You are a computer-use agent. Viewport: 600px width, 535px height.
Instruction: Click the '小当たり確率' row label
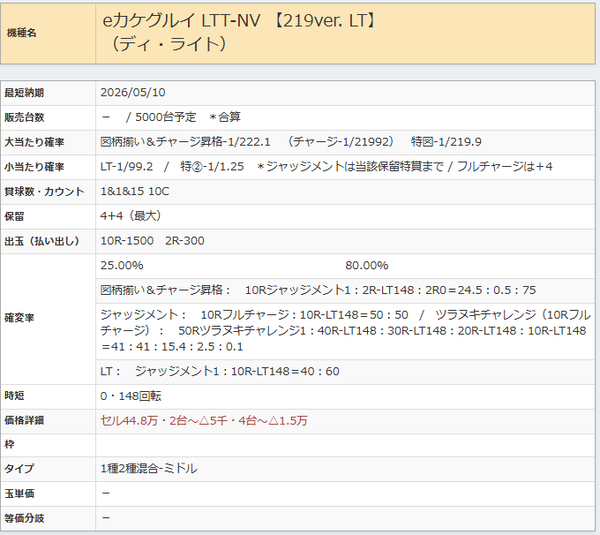(34, 167)
